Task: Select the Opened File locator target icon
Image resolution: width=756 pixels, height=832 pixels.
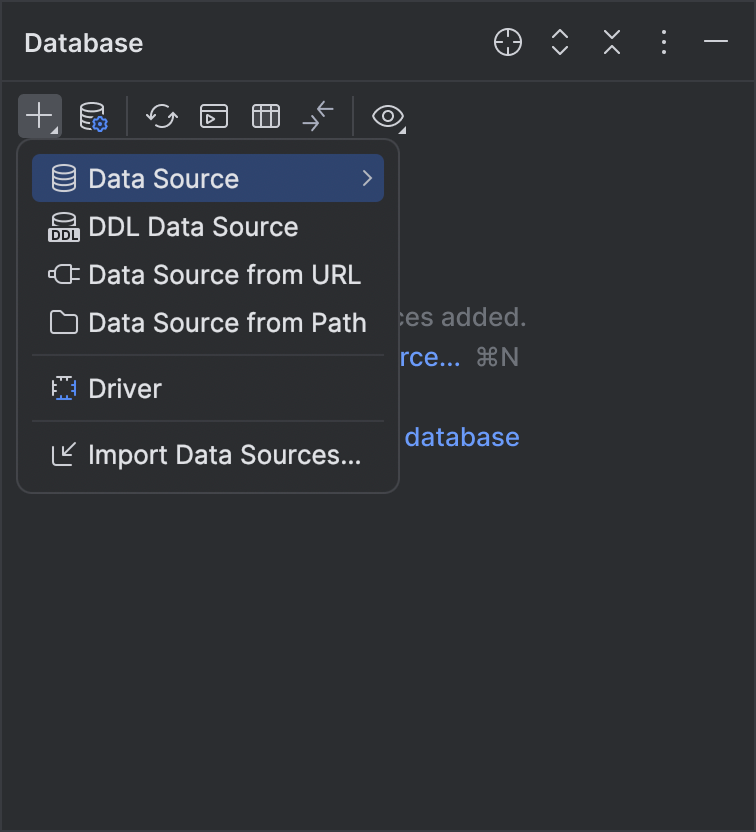Action: point(507,42)
